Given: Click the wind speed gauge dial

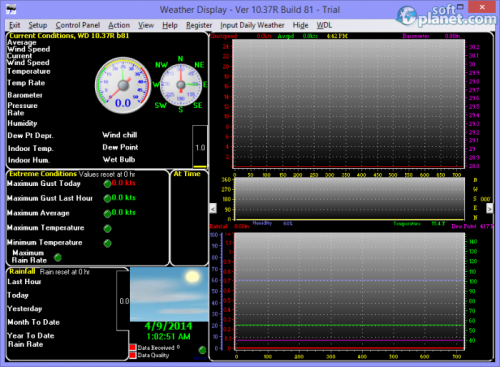Looking at the screenshot, I should [123, 85].
